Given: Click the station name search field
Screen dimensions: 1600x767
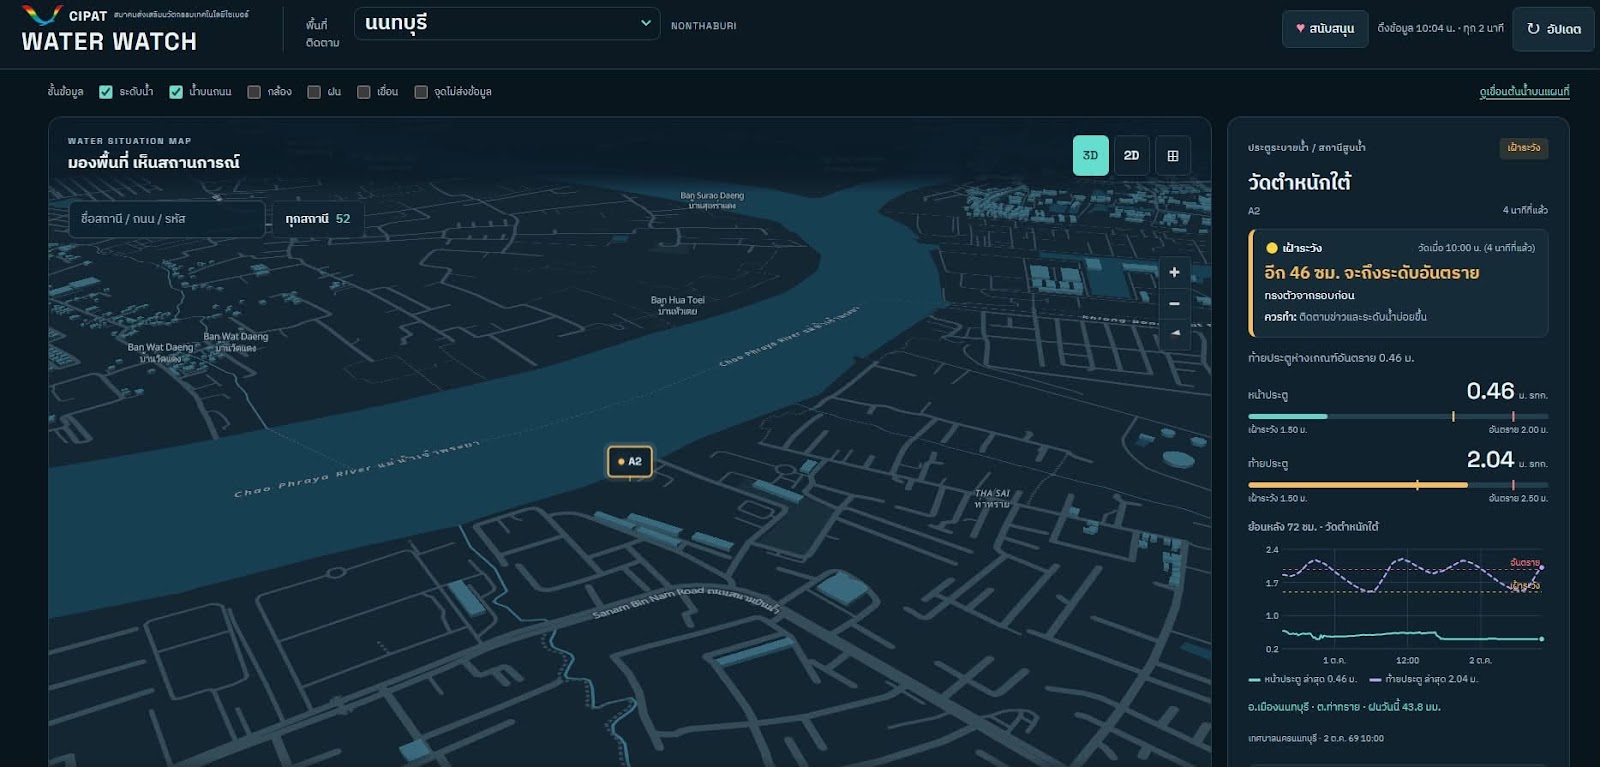Looking at the screenshot, I should [x=166, y=219].
